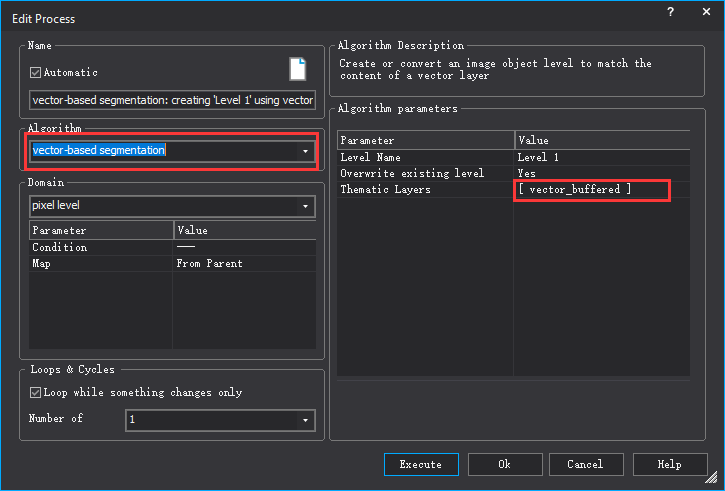Click the Map value From Parent
Screen dimensions: 725x491
209,264
